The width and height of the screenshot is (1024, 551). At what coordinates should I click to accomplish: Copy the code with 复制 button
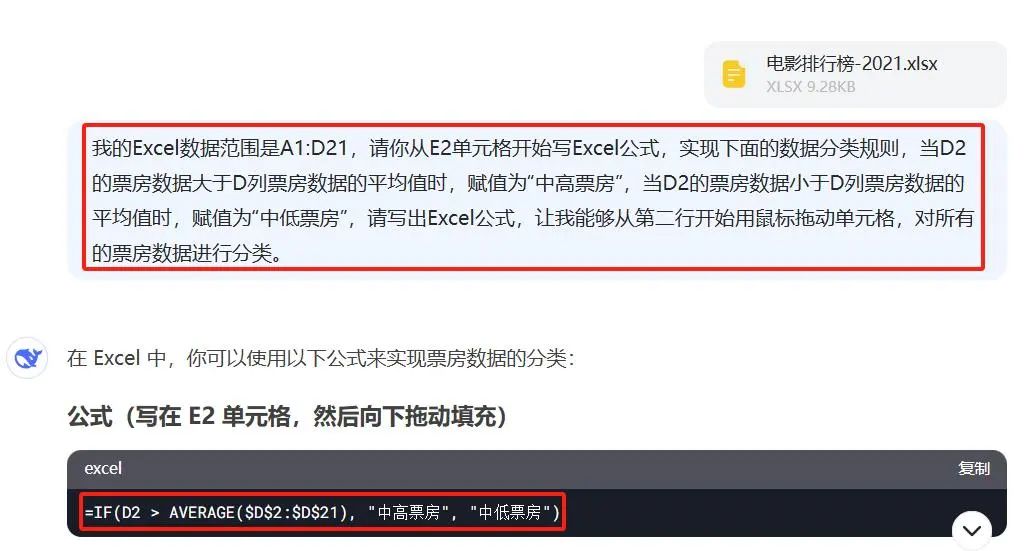973,468
